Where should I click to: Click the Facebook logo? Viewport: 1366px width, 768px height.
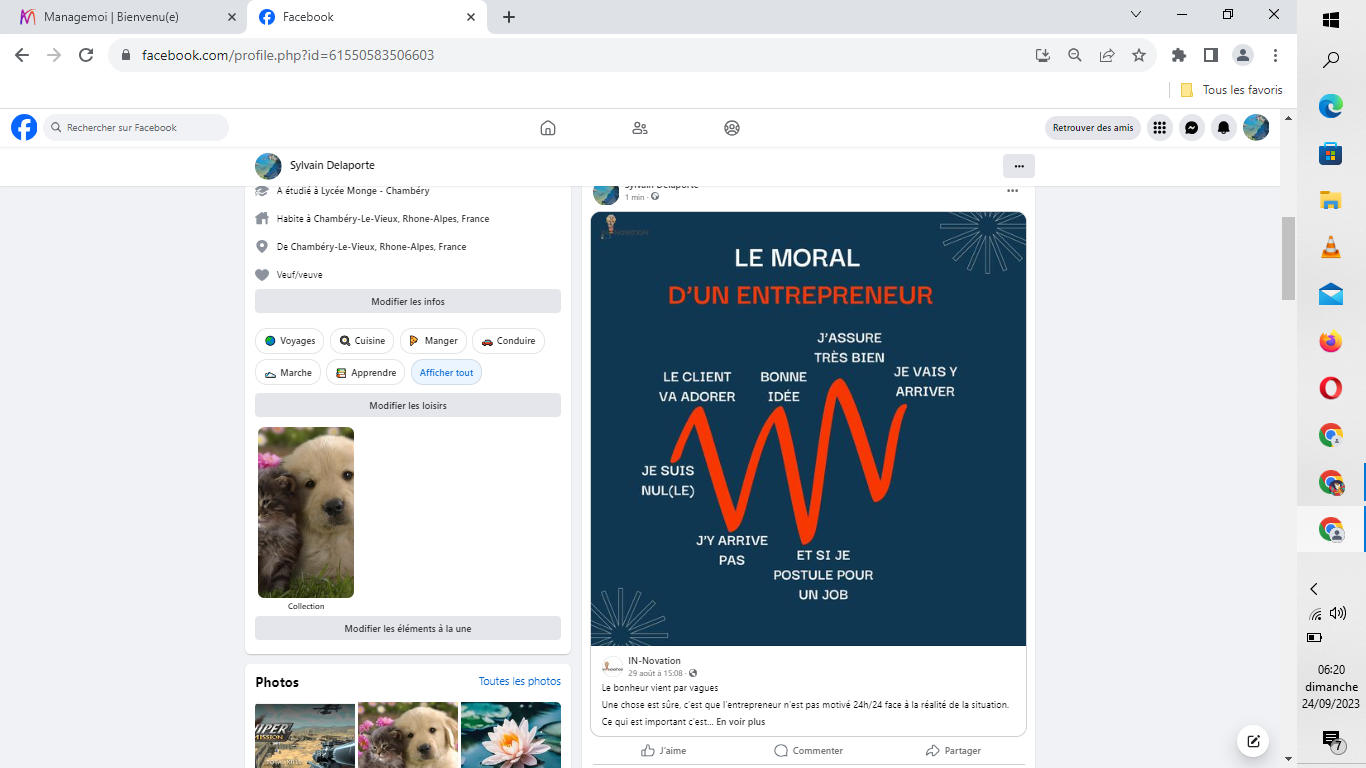(x=24, y=128)
